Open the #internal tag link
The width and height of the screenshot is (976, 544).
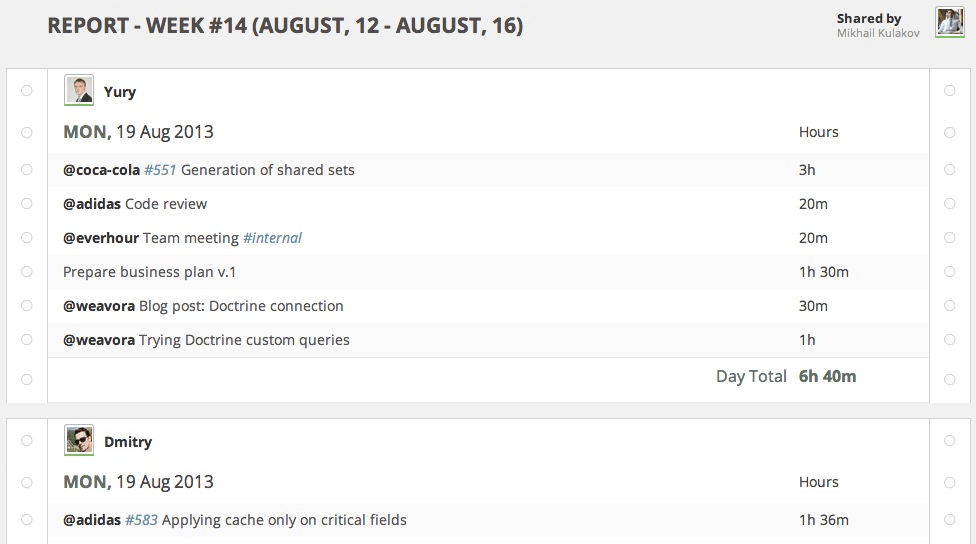pyautogui.click(x=272, y=238)
